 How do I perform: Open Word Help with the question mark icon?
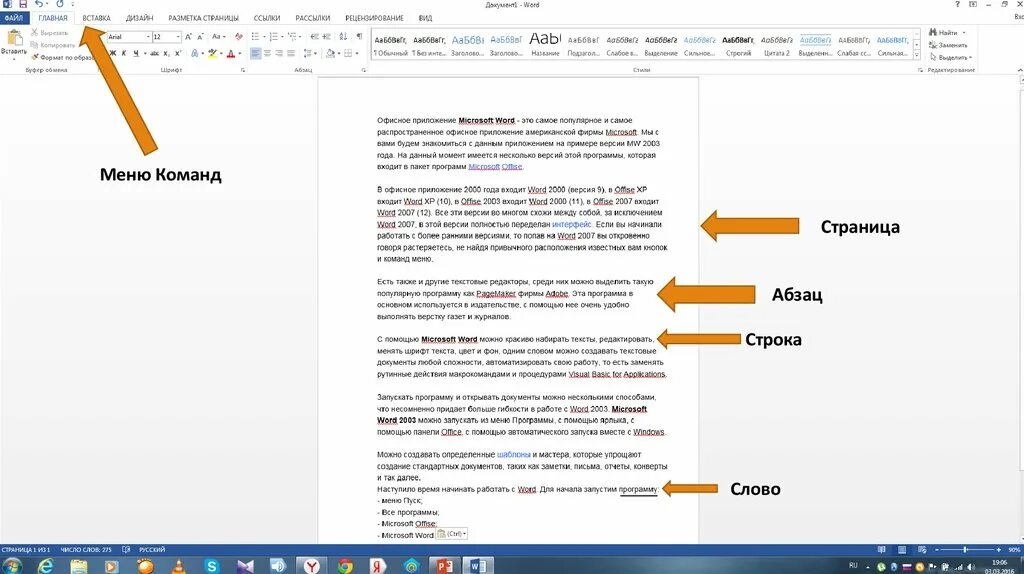(957, 5)
